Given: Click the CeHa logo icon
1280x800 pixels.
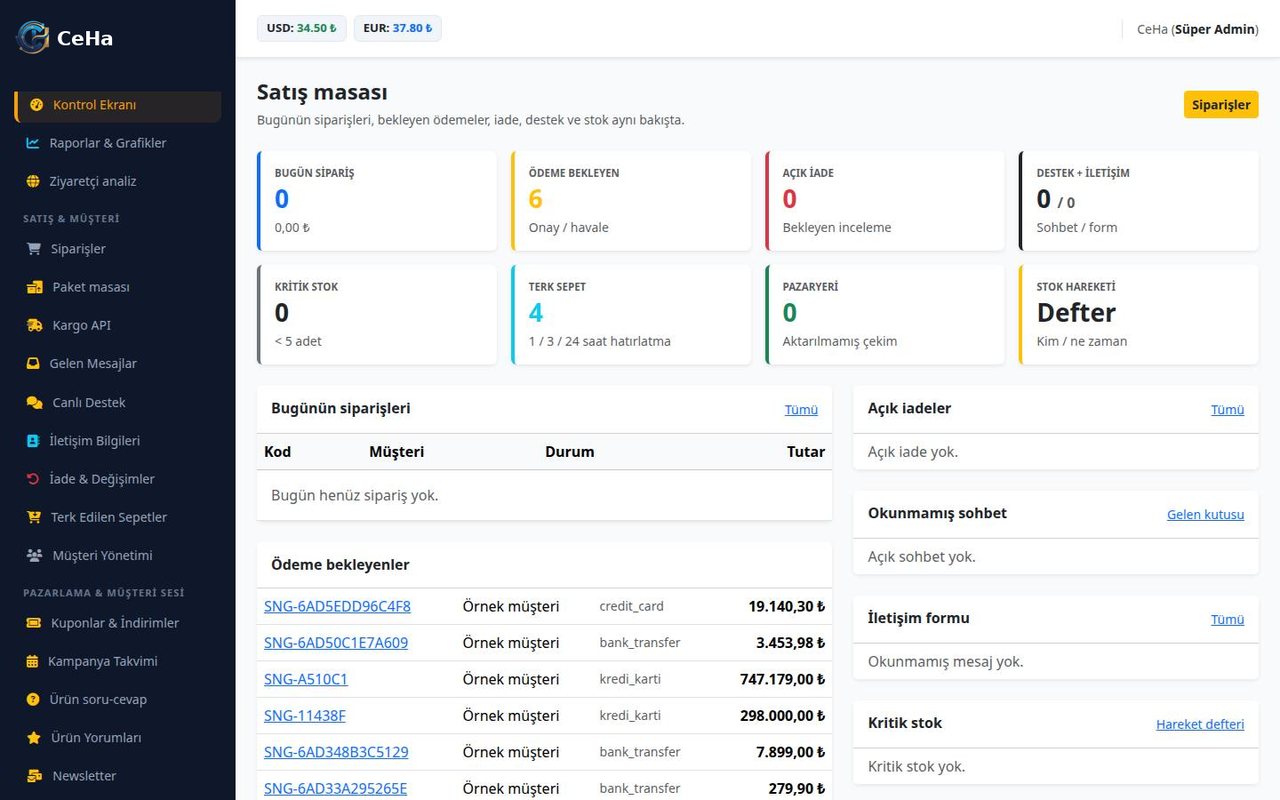Looking at the screenshot, I should pyautogui.click(x=33, y=37).
